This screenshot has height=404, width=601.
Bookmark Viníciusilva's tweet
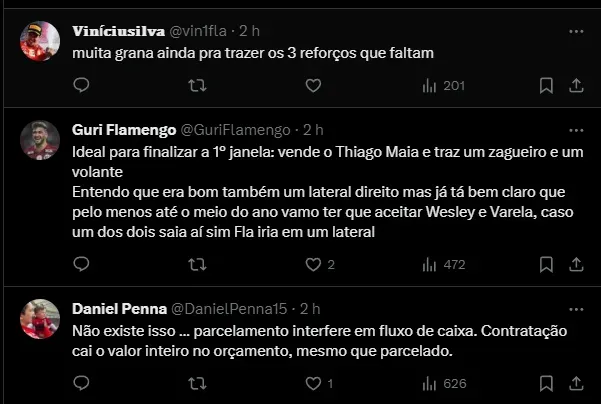[x=546, y=86]
